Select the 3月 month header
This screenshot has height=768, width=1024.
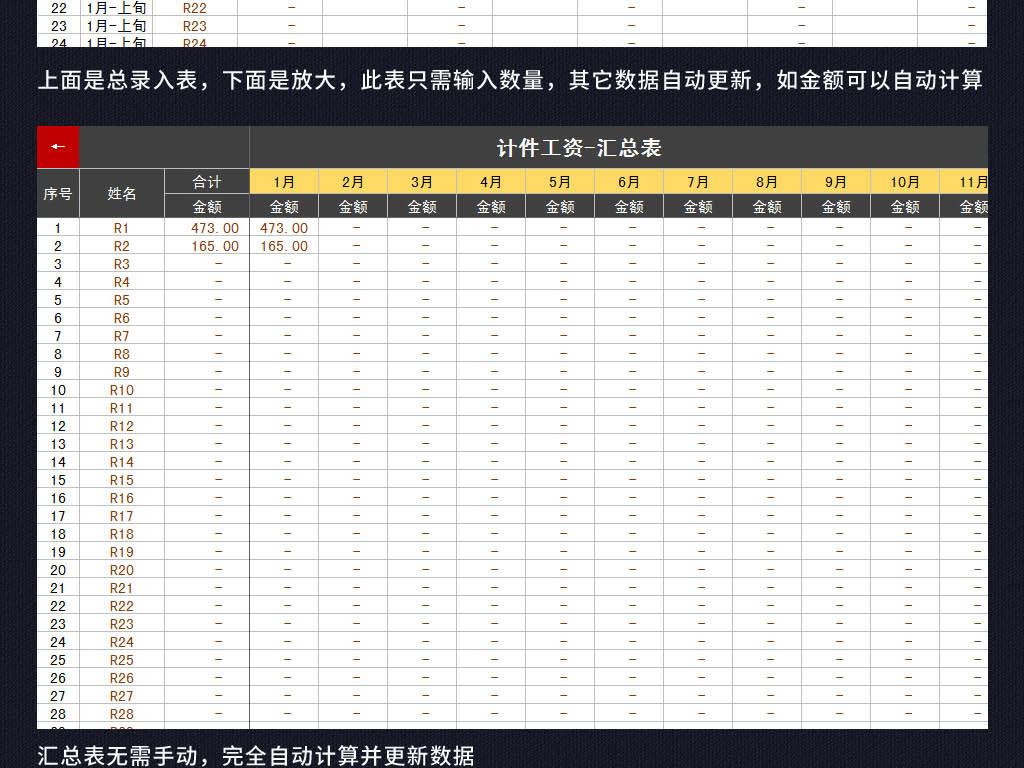point(422,182)
